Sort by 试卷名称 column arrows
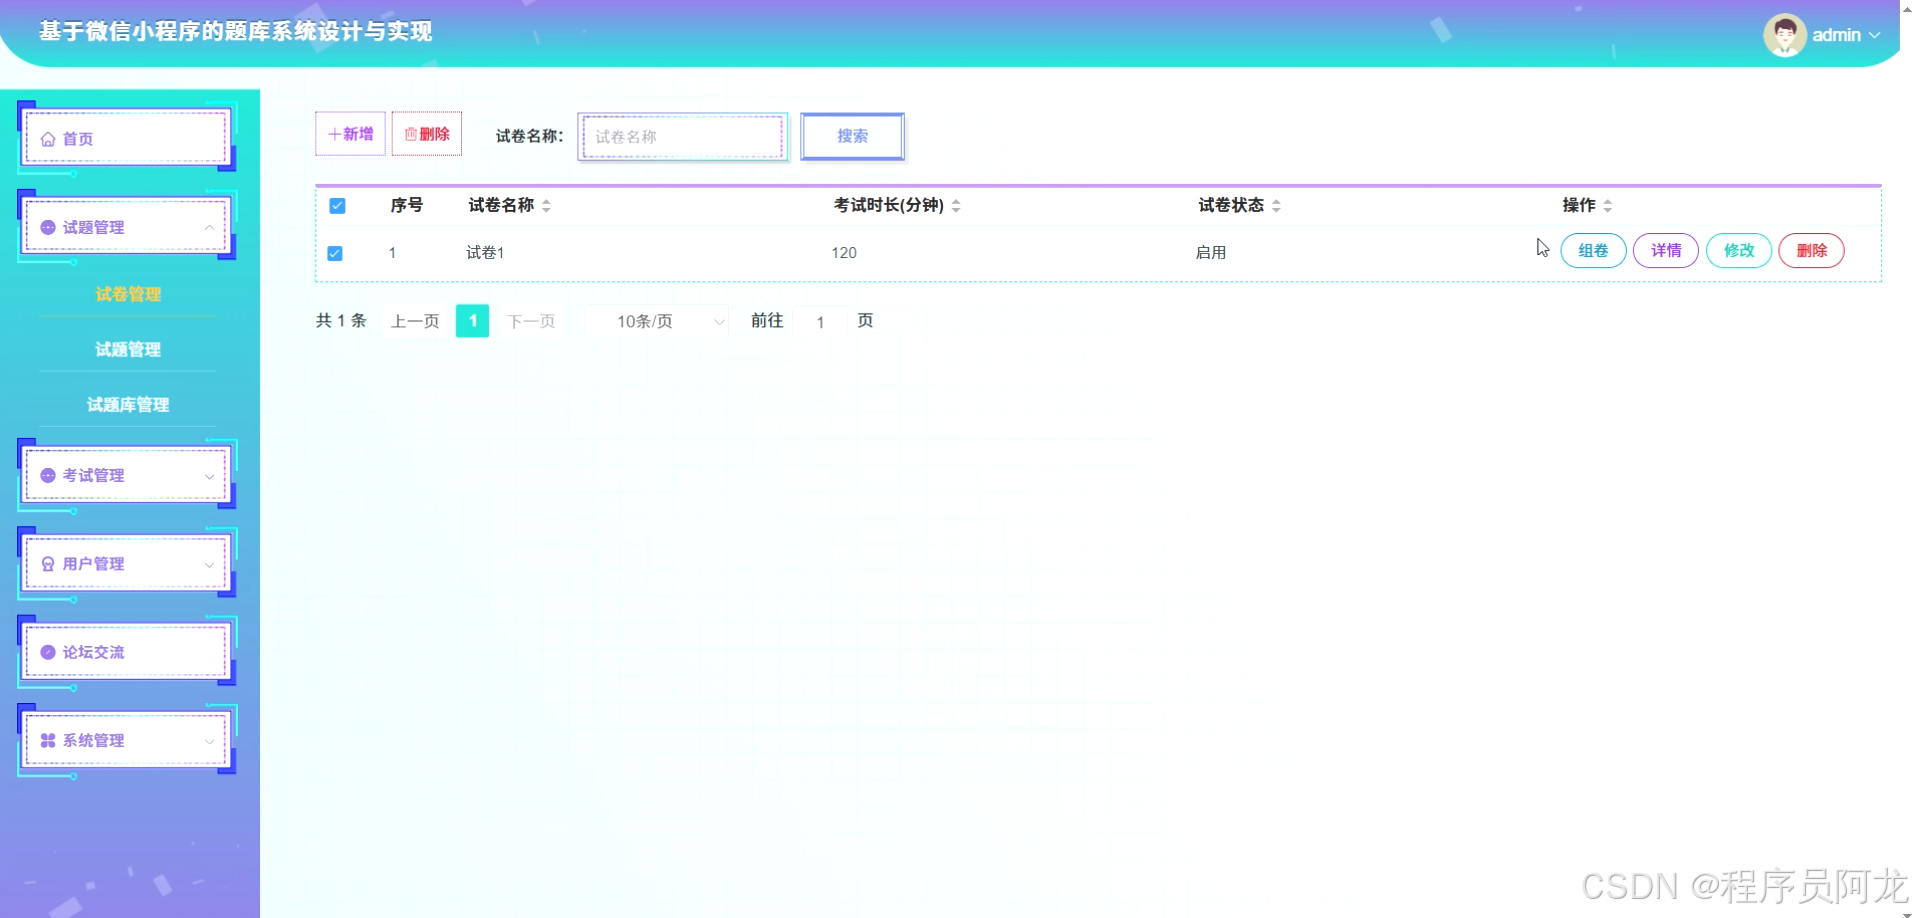Viewport: 1913px width, 918px height. 546,205
